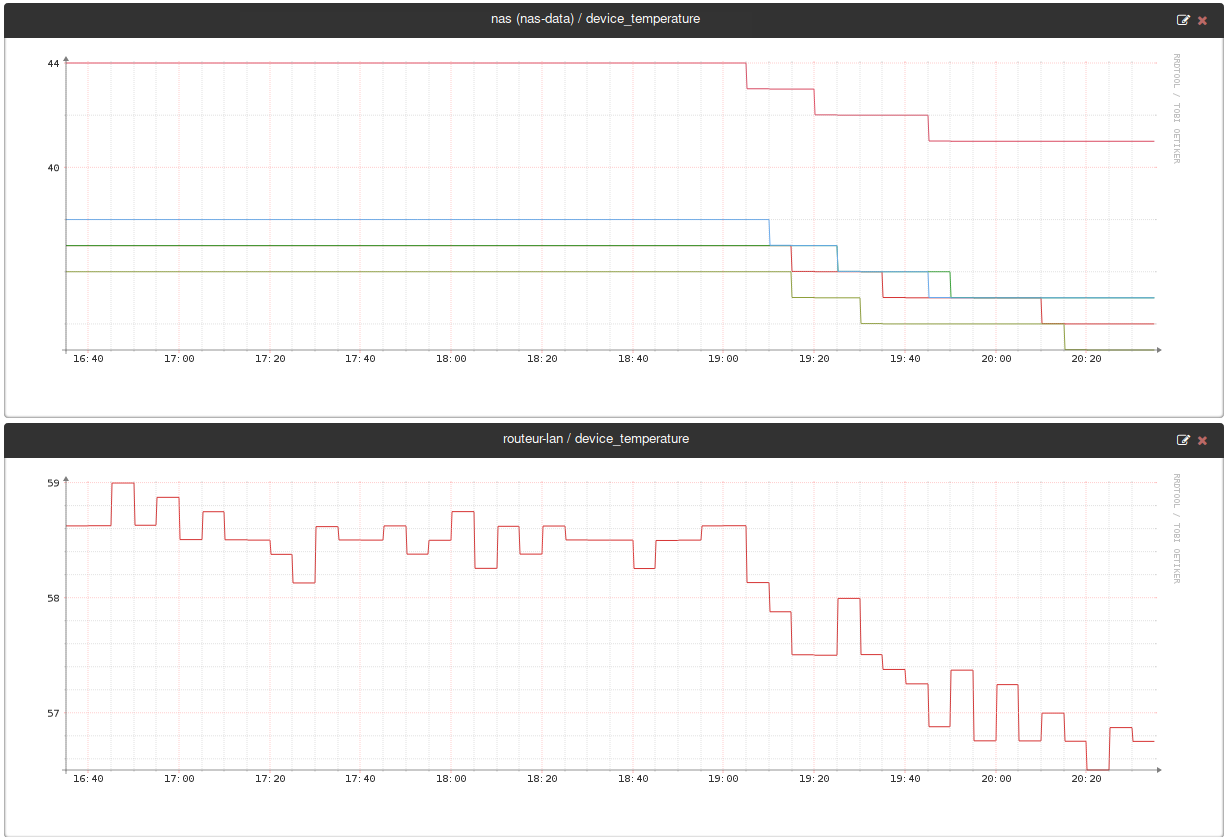Screen dimensions: 1225x837
Task: Select the 19:20 time label on nas graph
Action: (814, 359)
